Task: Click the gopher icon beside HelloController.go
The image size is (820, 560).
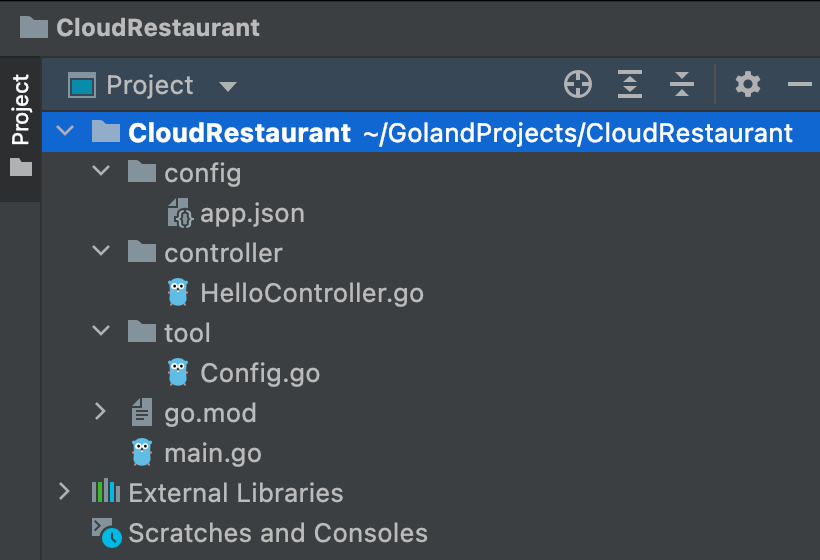Action: (178, 293)
